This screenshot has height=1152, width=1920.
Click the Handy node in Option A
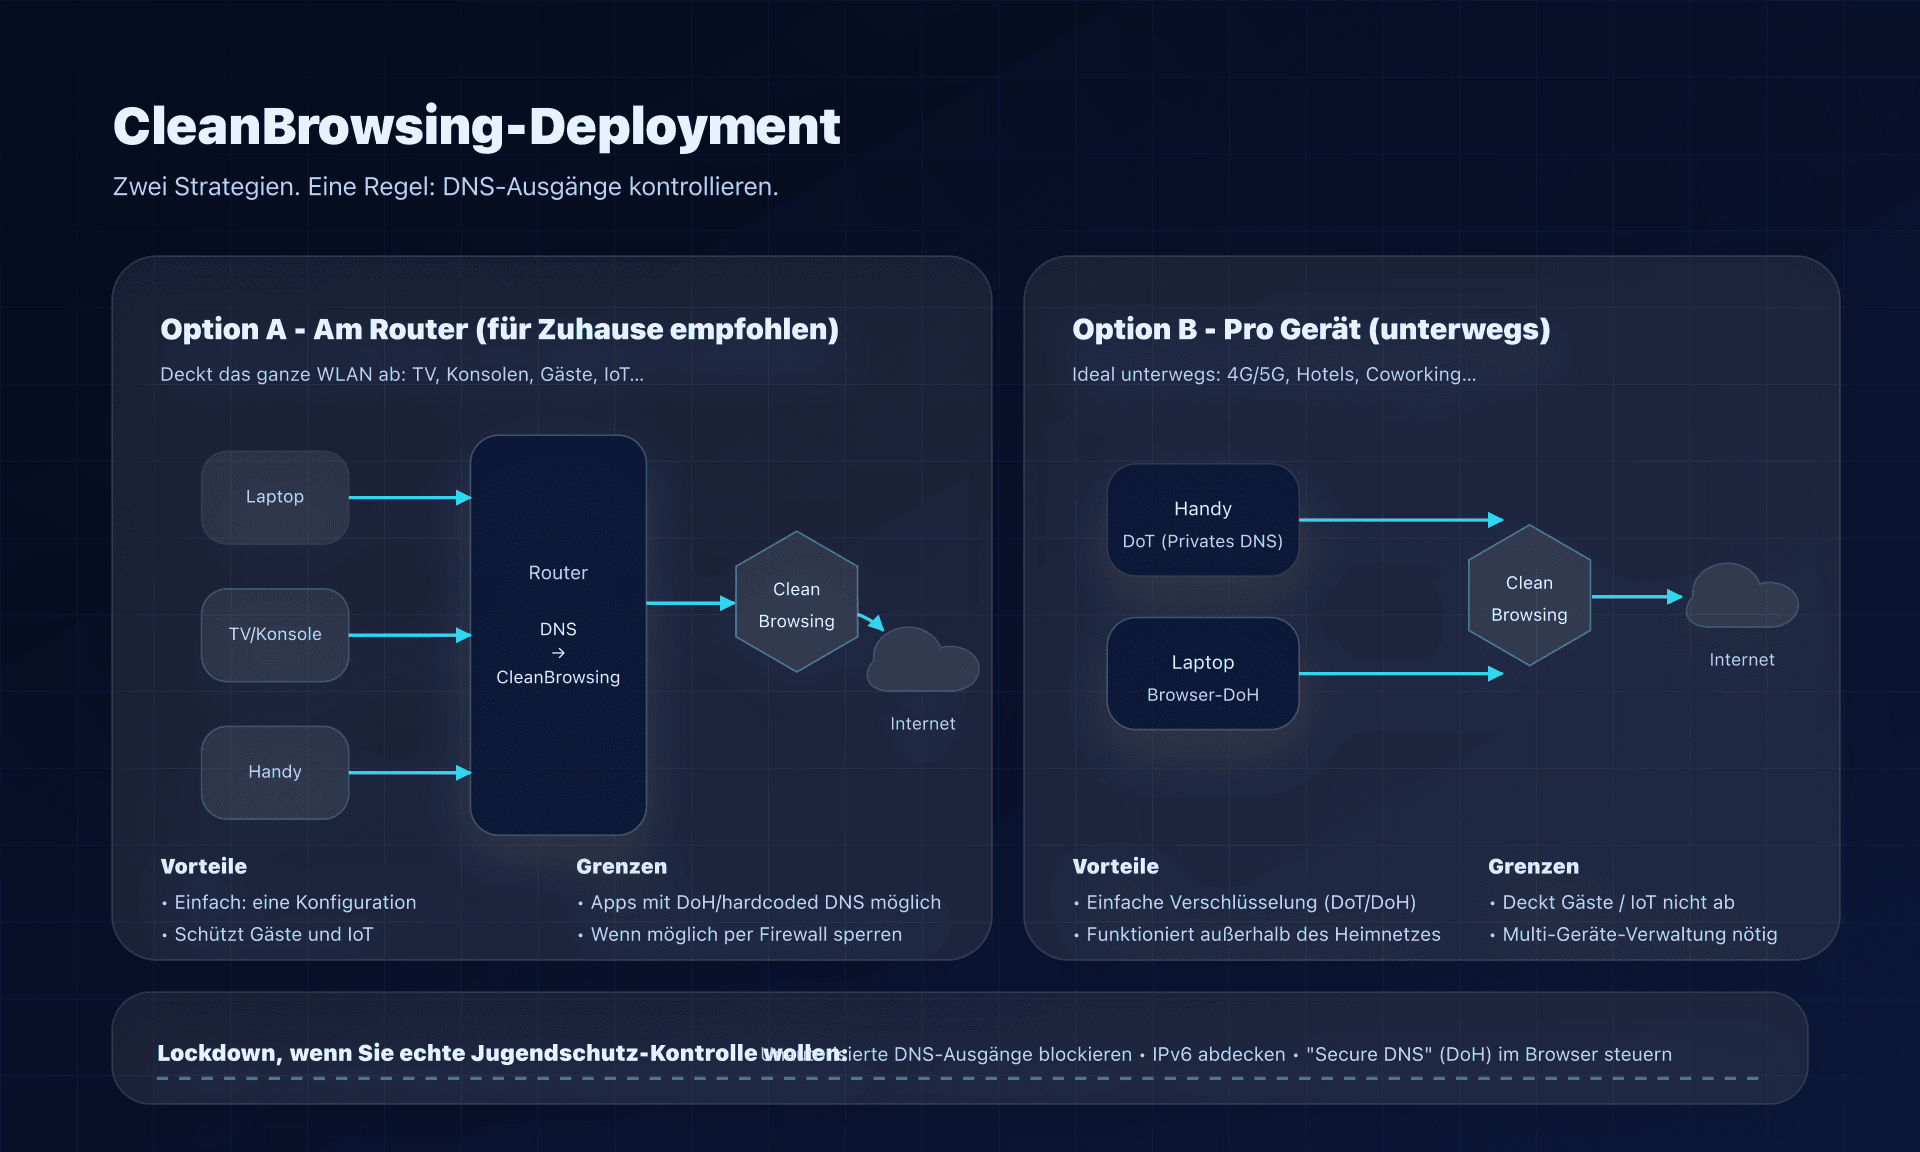275,772
